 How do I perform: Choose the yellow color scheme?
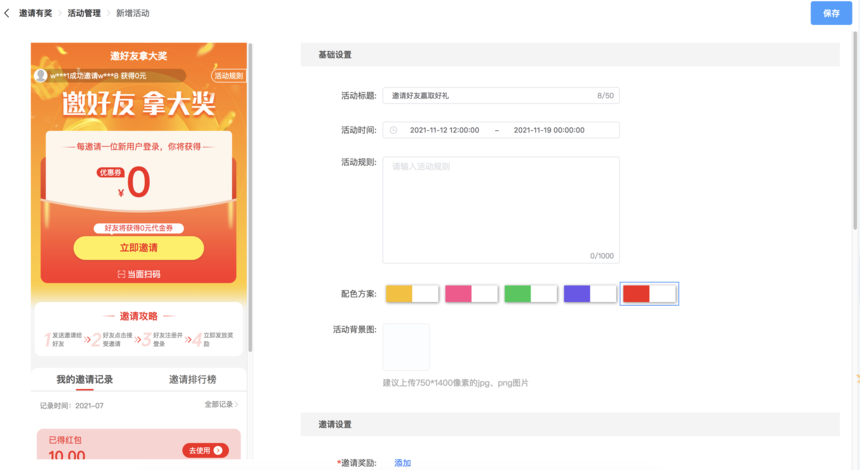412,294
